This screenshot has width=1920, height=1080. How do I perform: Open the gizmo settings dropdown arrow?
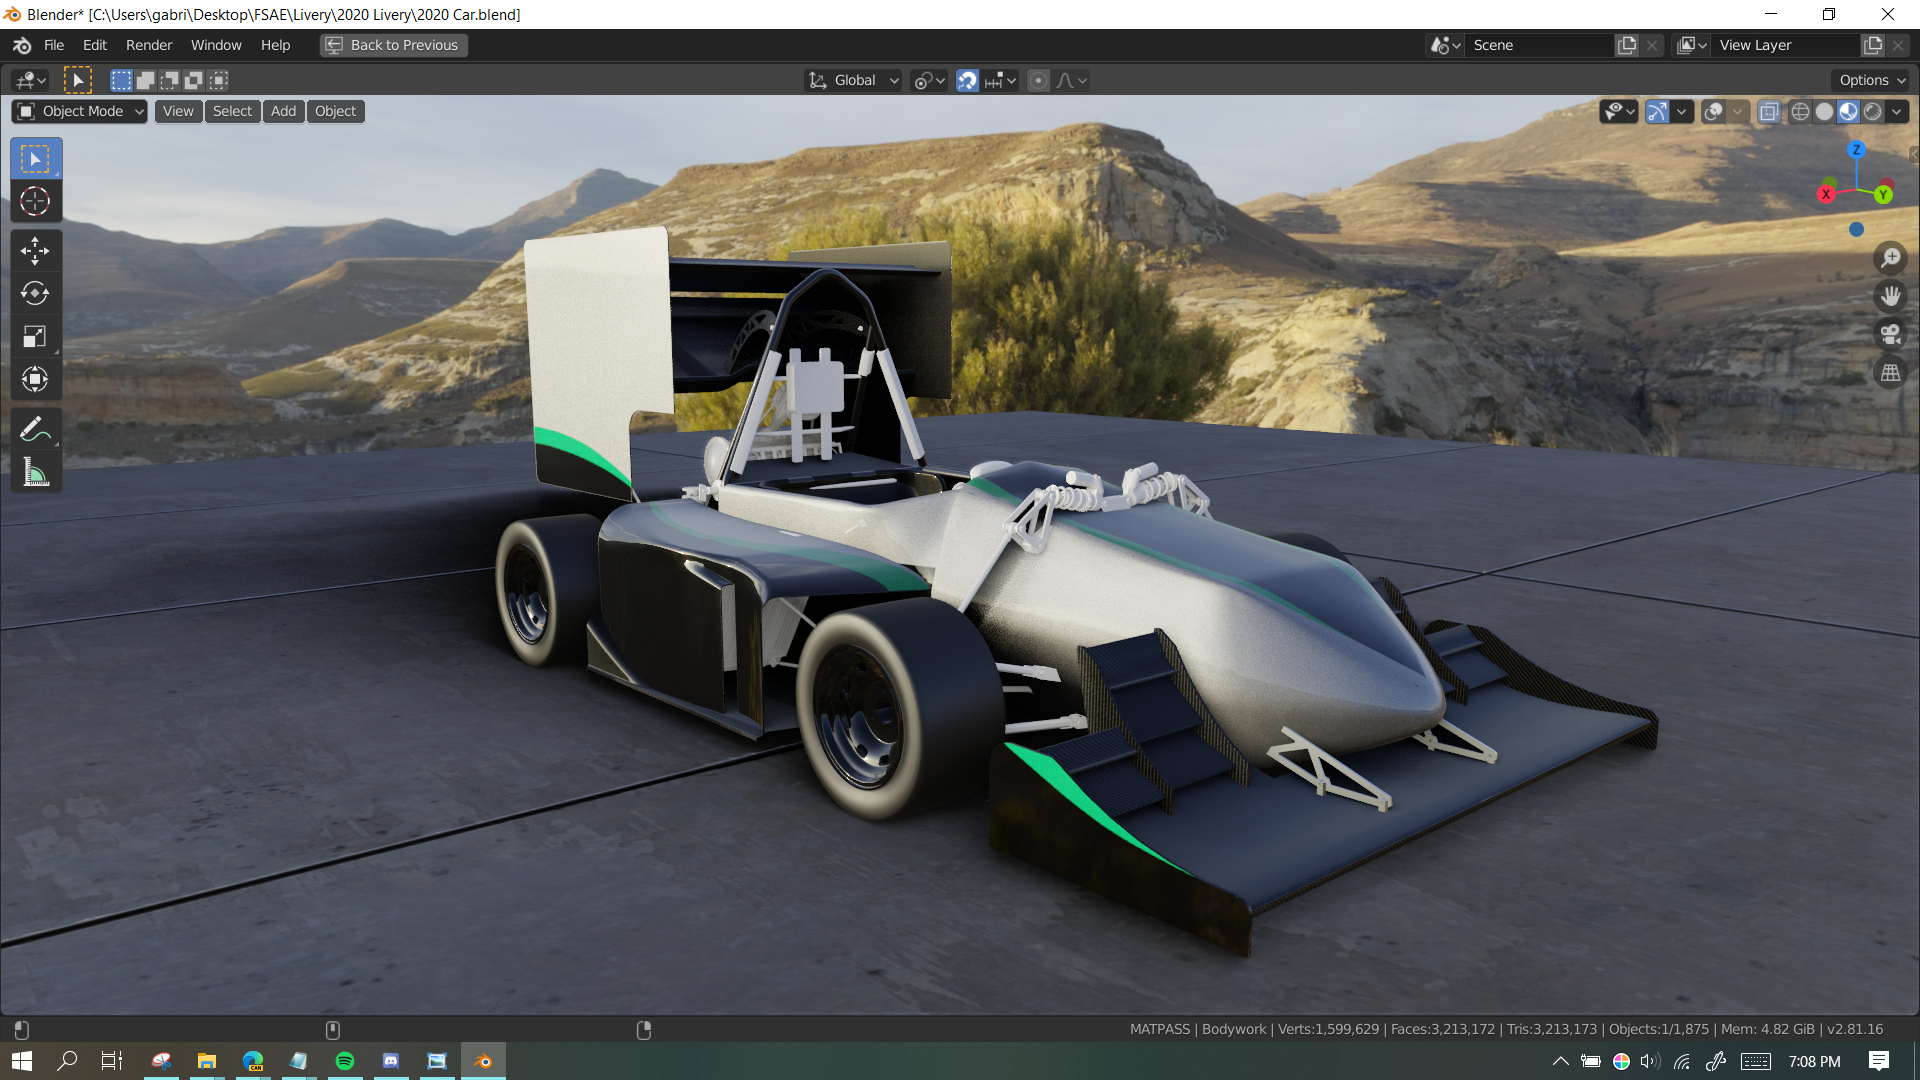coord(1682,112)
